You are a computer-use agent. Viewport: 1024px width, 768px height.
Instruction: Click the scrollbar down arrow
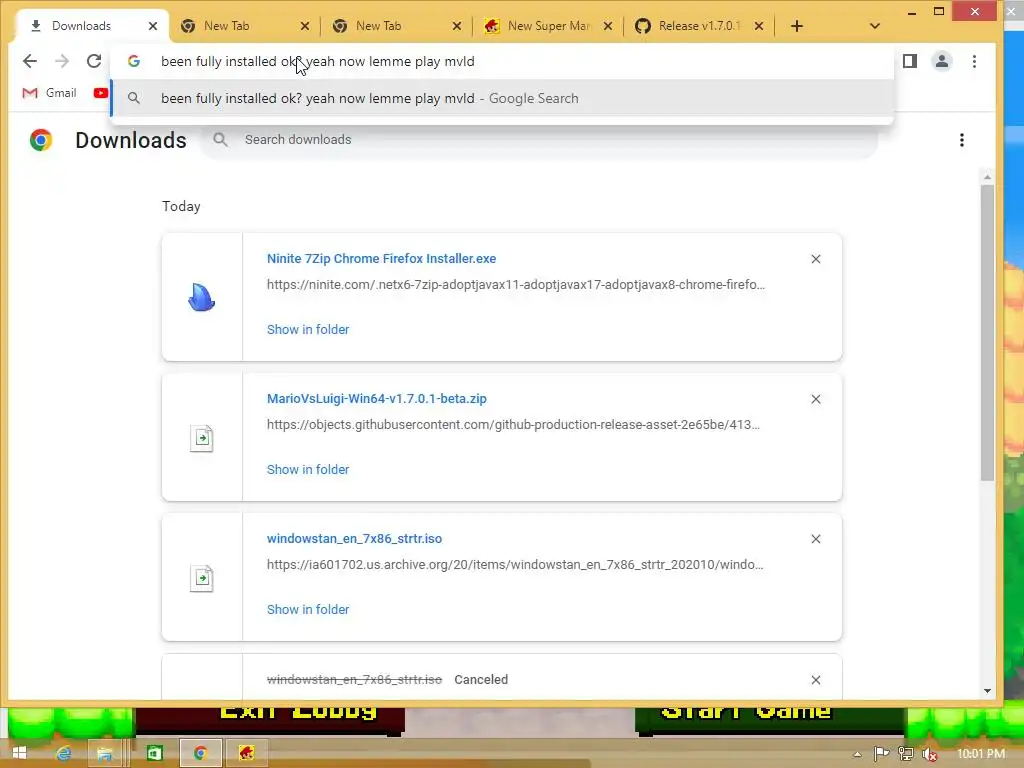point(987,691)
